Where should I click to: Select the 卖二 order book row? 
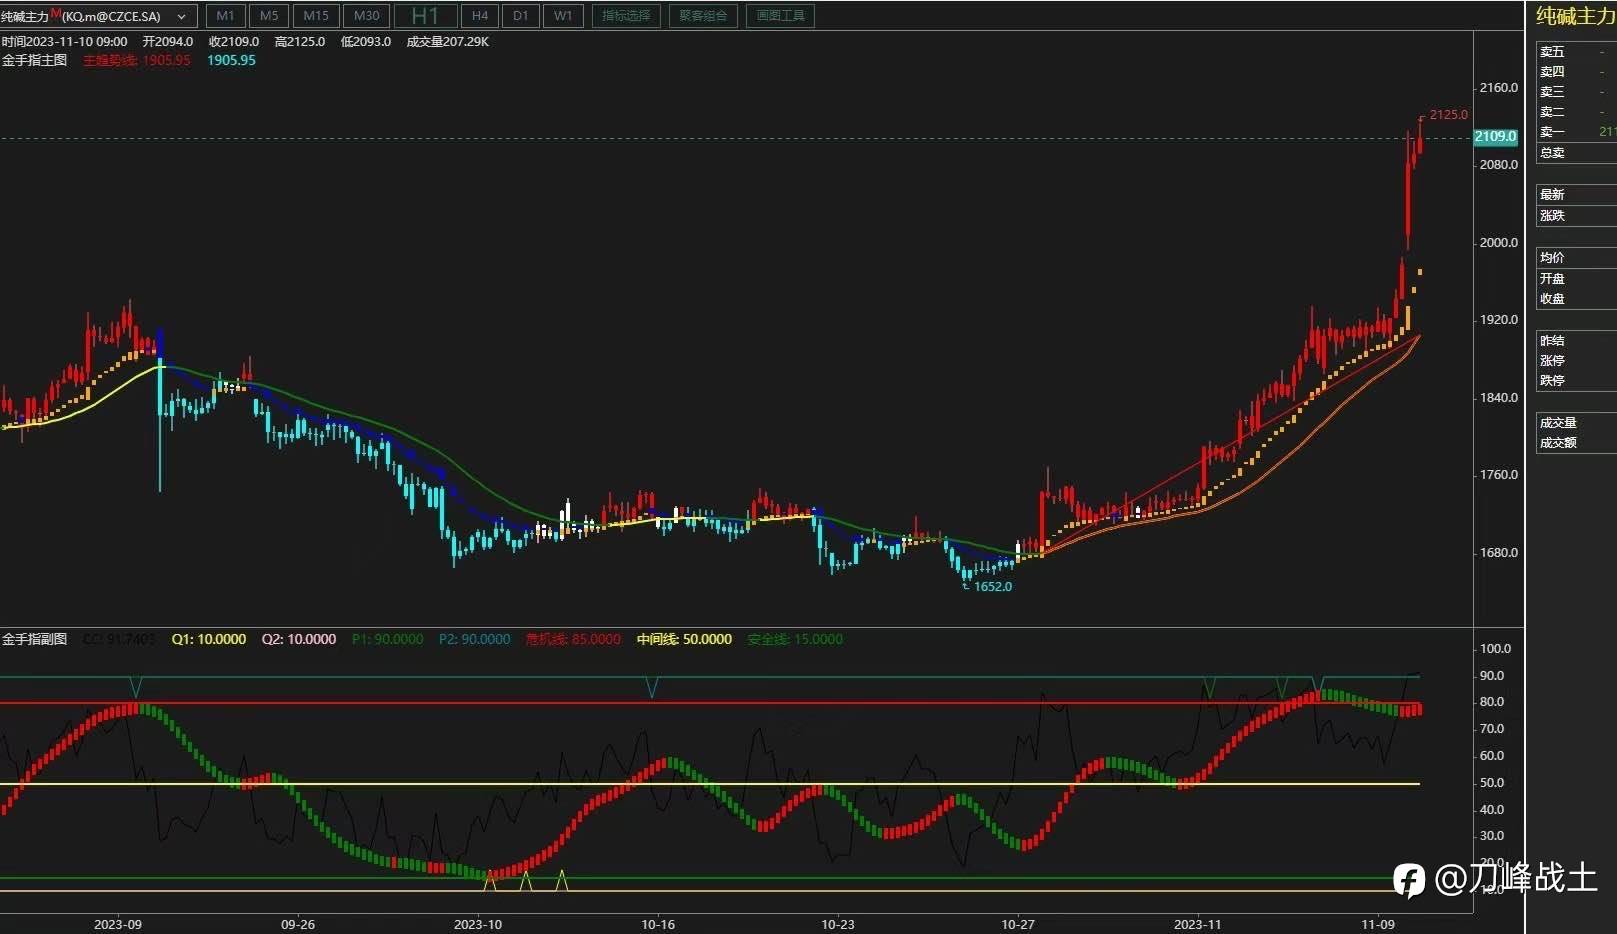tap(1577, 112)
